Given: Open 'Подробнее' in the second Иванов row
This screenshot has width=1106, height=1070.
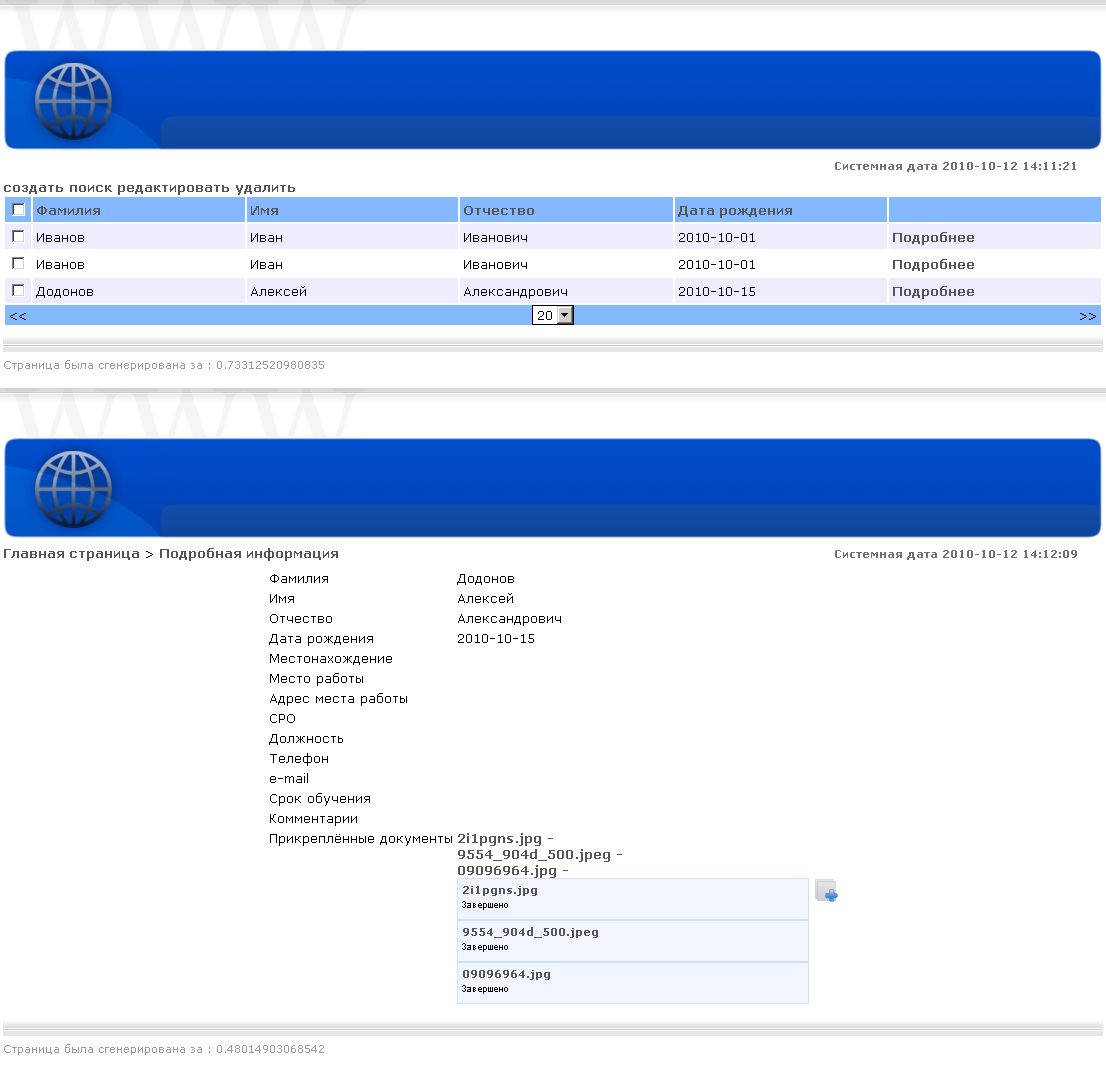Looking at the screenshot, I should point(933,265).
